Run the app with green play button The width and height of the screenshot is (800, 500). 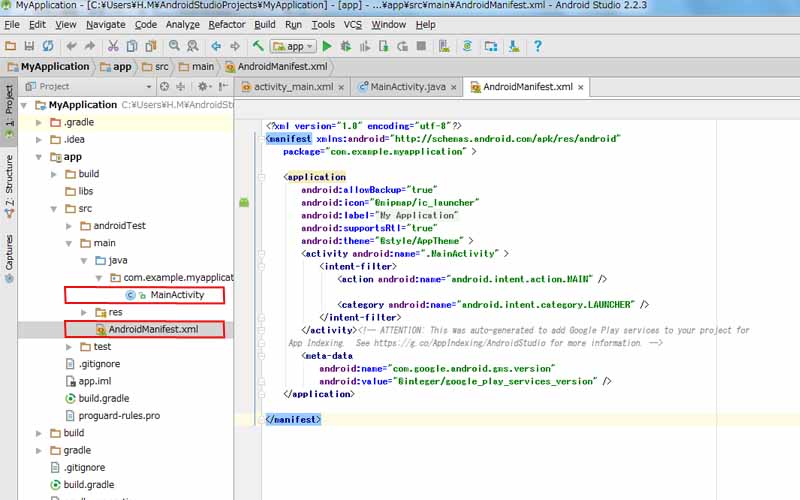coord(327,46)
